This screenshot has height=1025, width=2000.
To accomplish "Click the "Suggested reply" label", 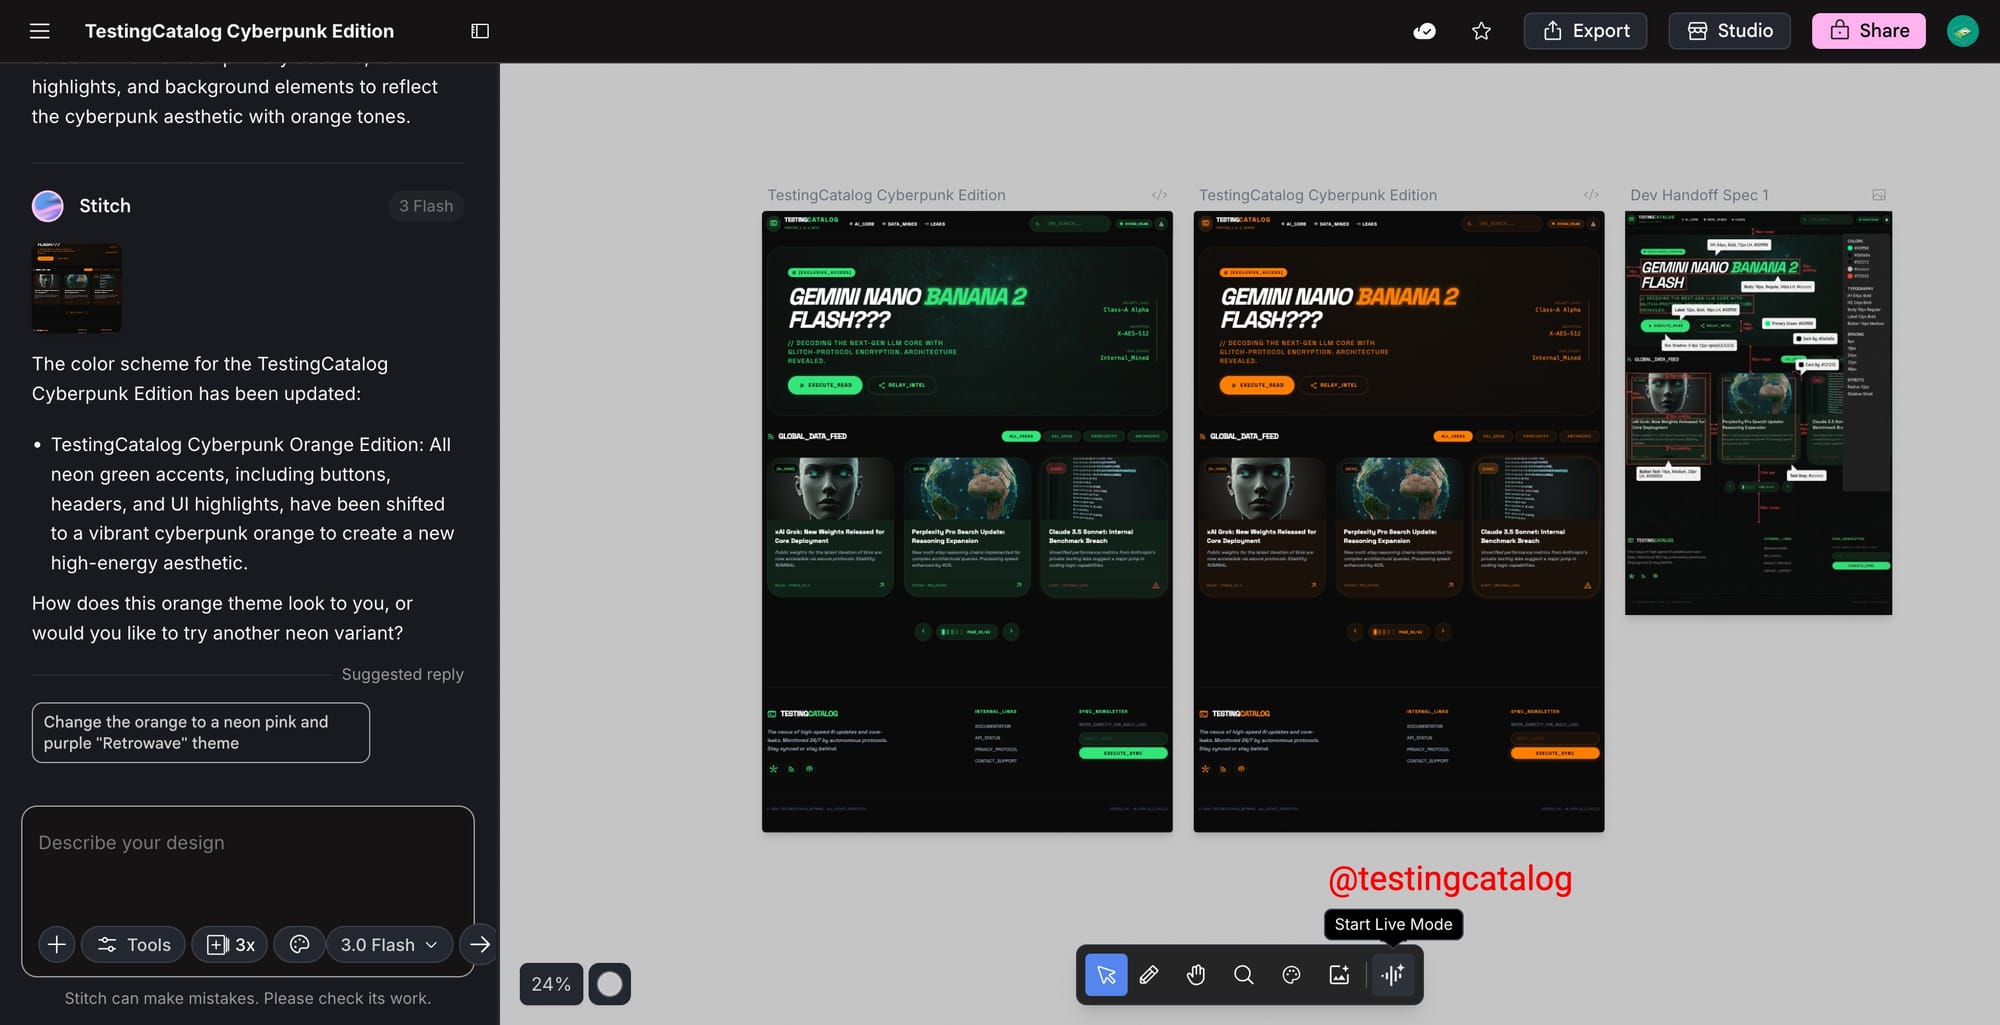I will tap(402, 674).
